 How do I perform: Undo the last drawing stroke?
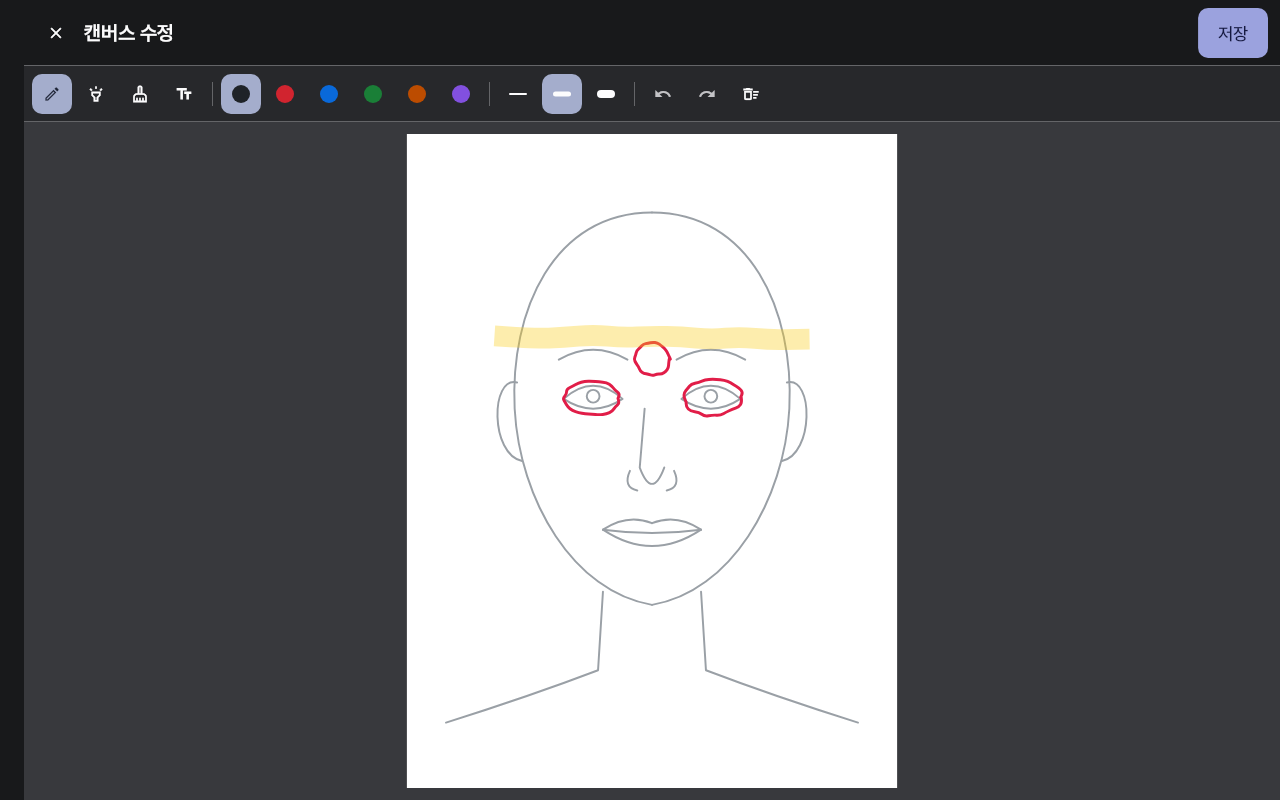pos(663,94)
